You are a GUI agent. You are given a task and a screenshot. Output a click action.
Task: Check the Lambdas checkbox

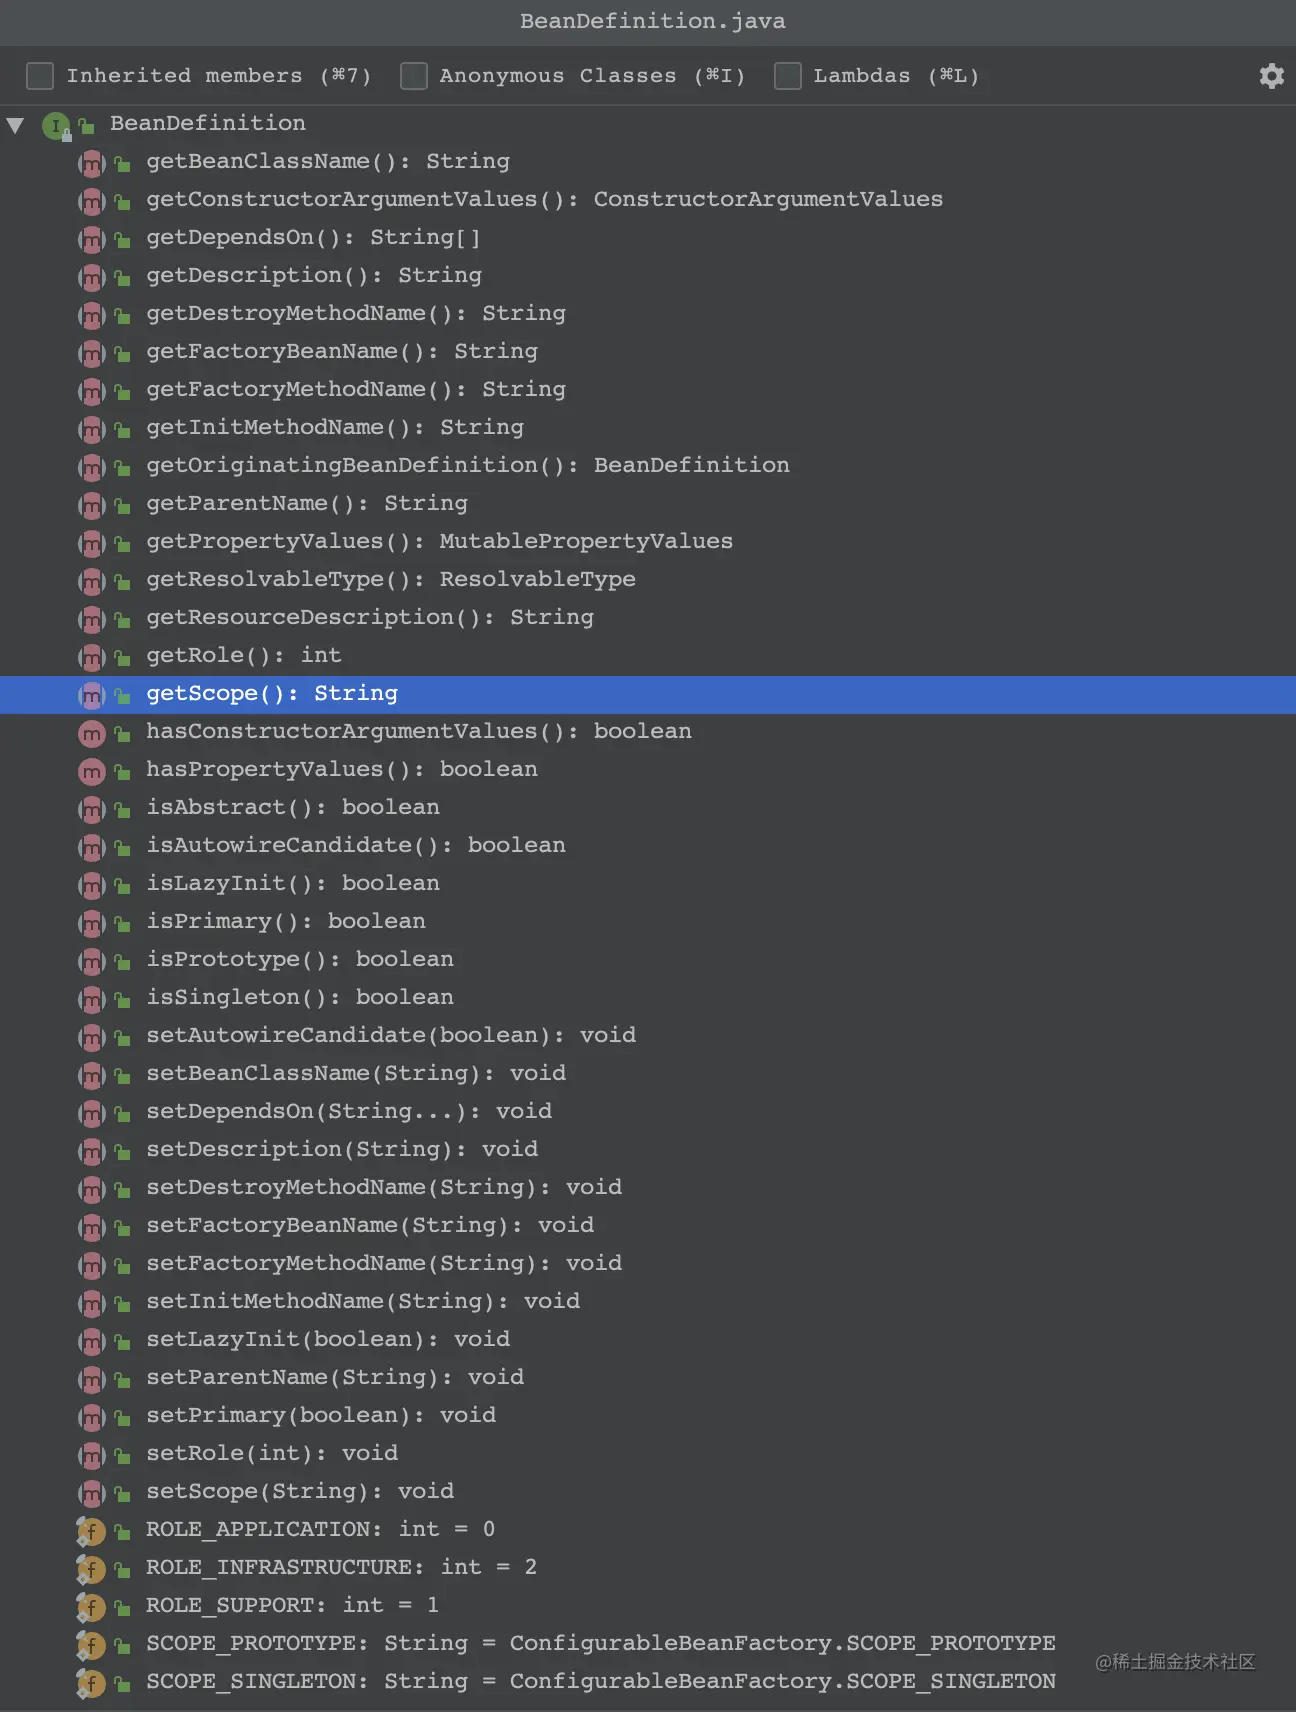point(787,76)
